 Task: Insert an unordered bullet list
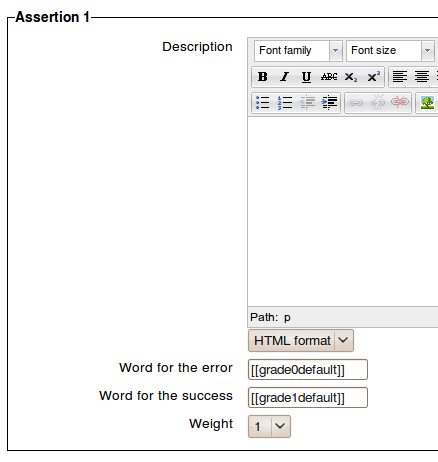coord(263,103)
